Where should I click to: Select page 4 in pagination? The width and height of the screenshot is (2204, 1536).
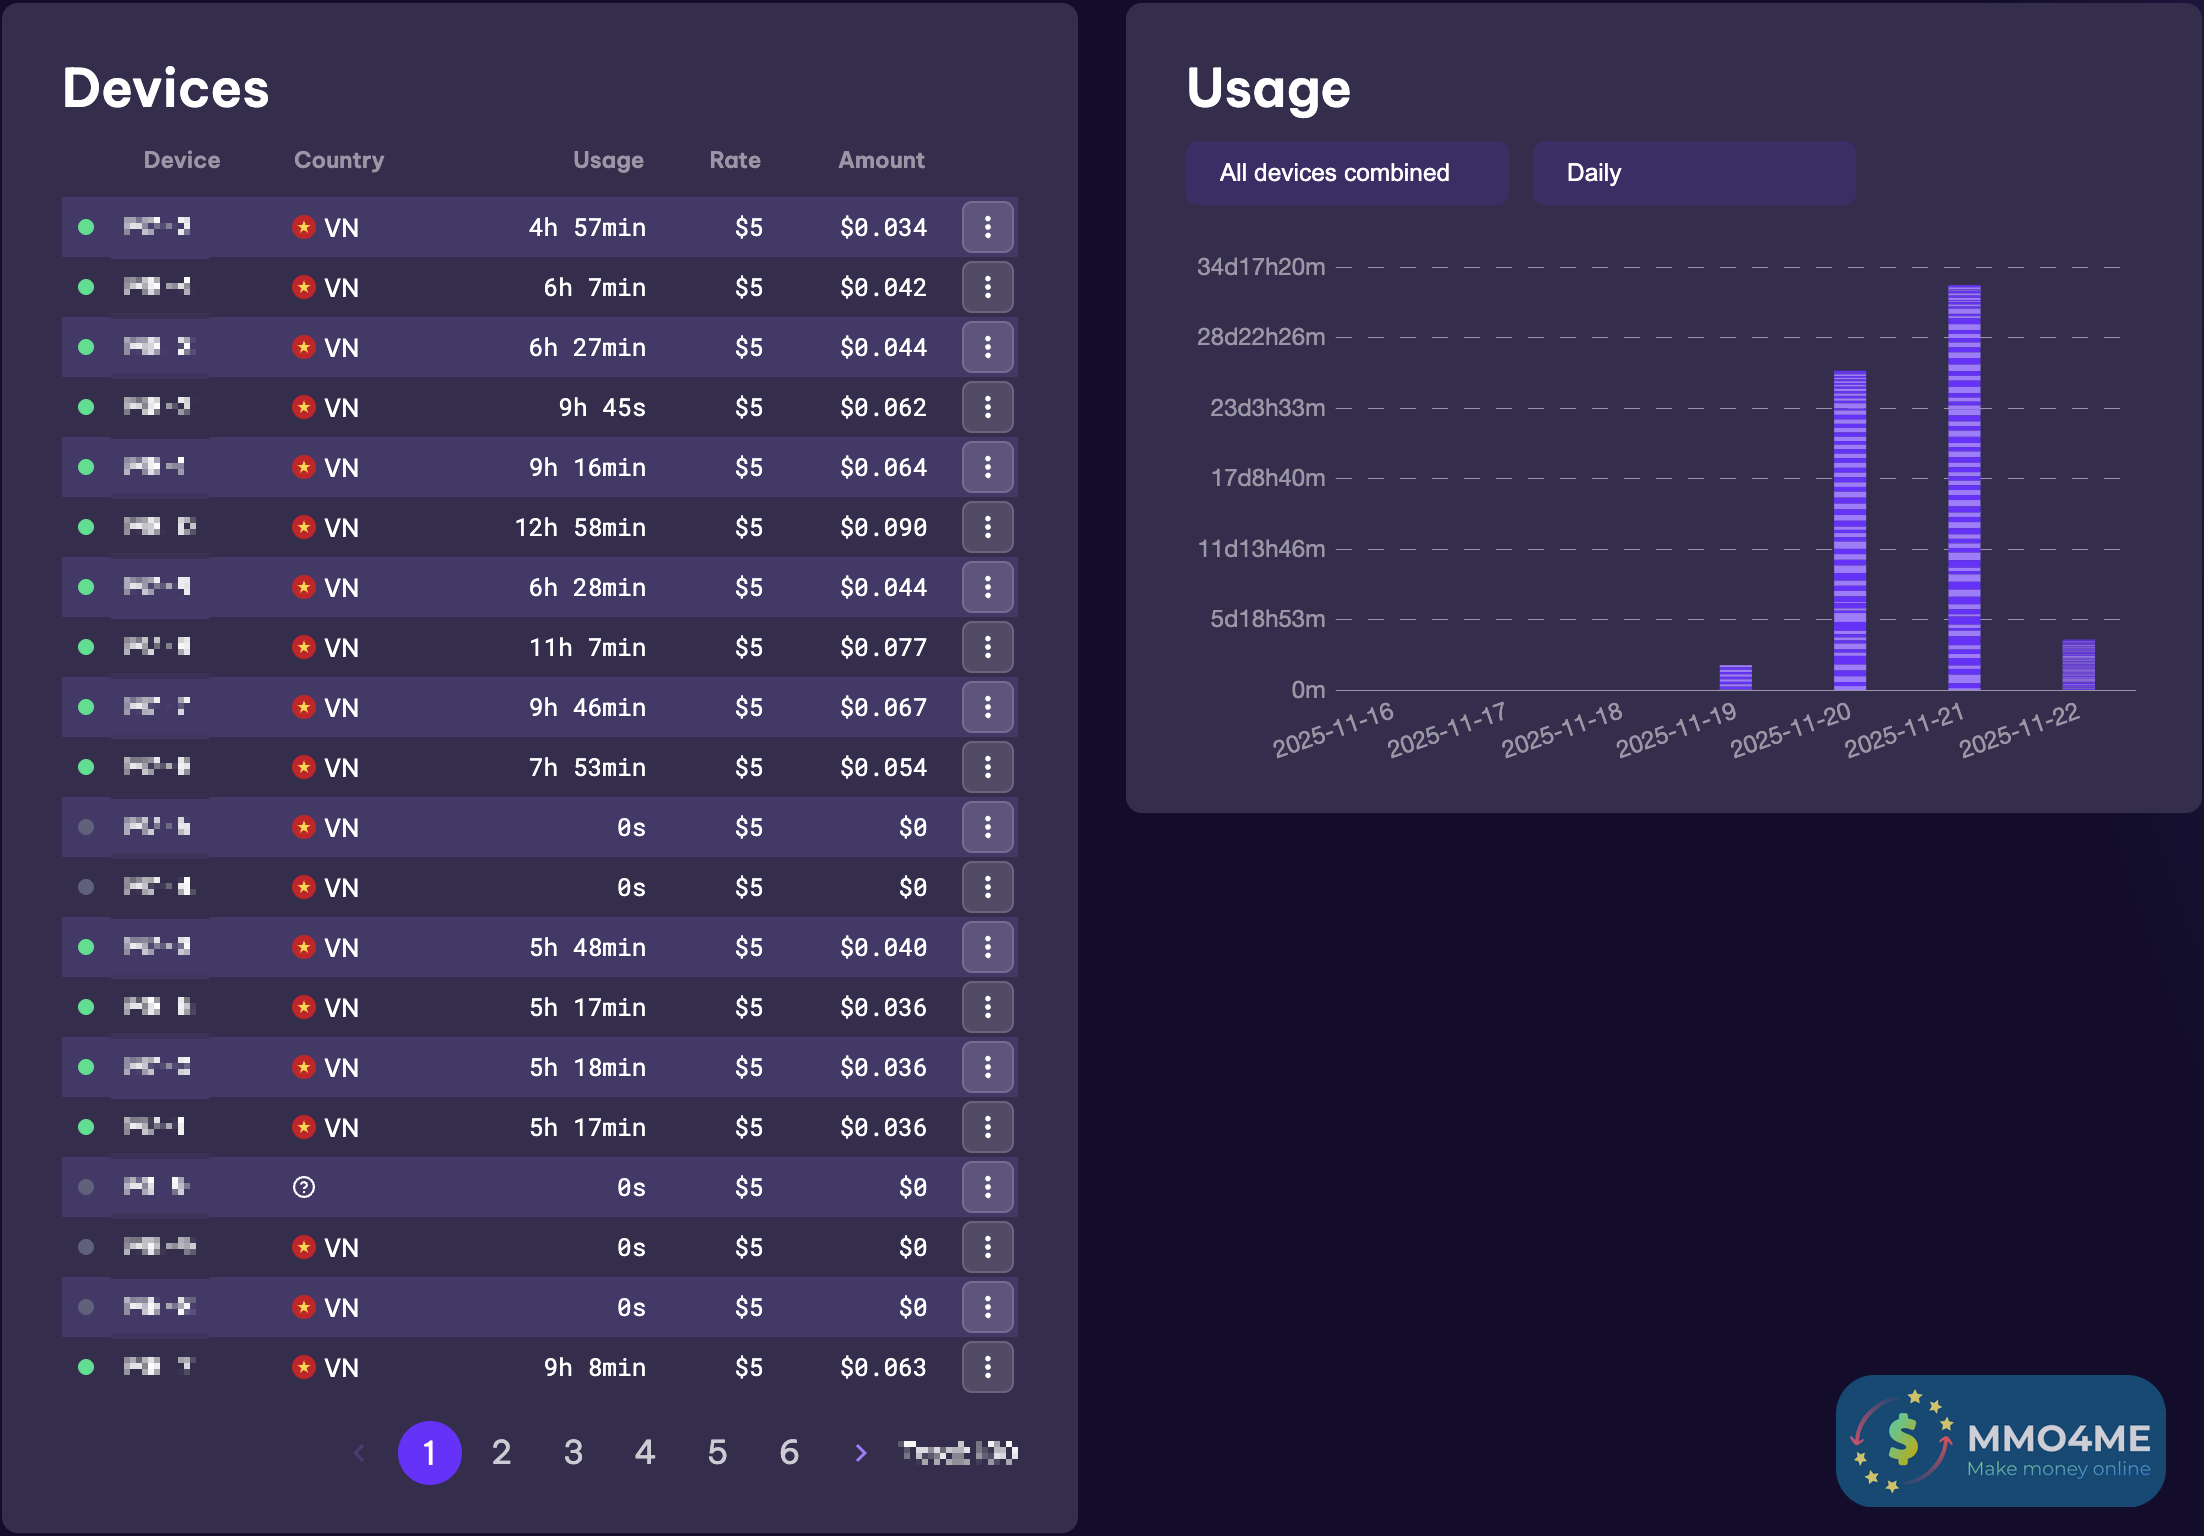(645, 1452)
